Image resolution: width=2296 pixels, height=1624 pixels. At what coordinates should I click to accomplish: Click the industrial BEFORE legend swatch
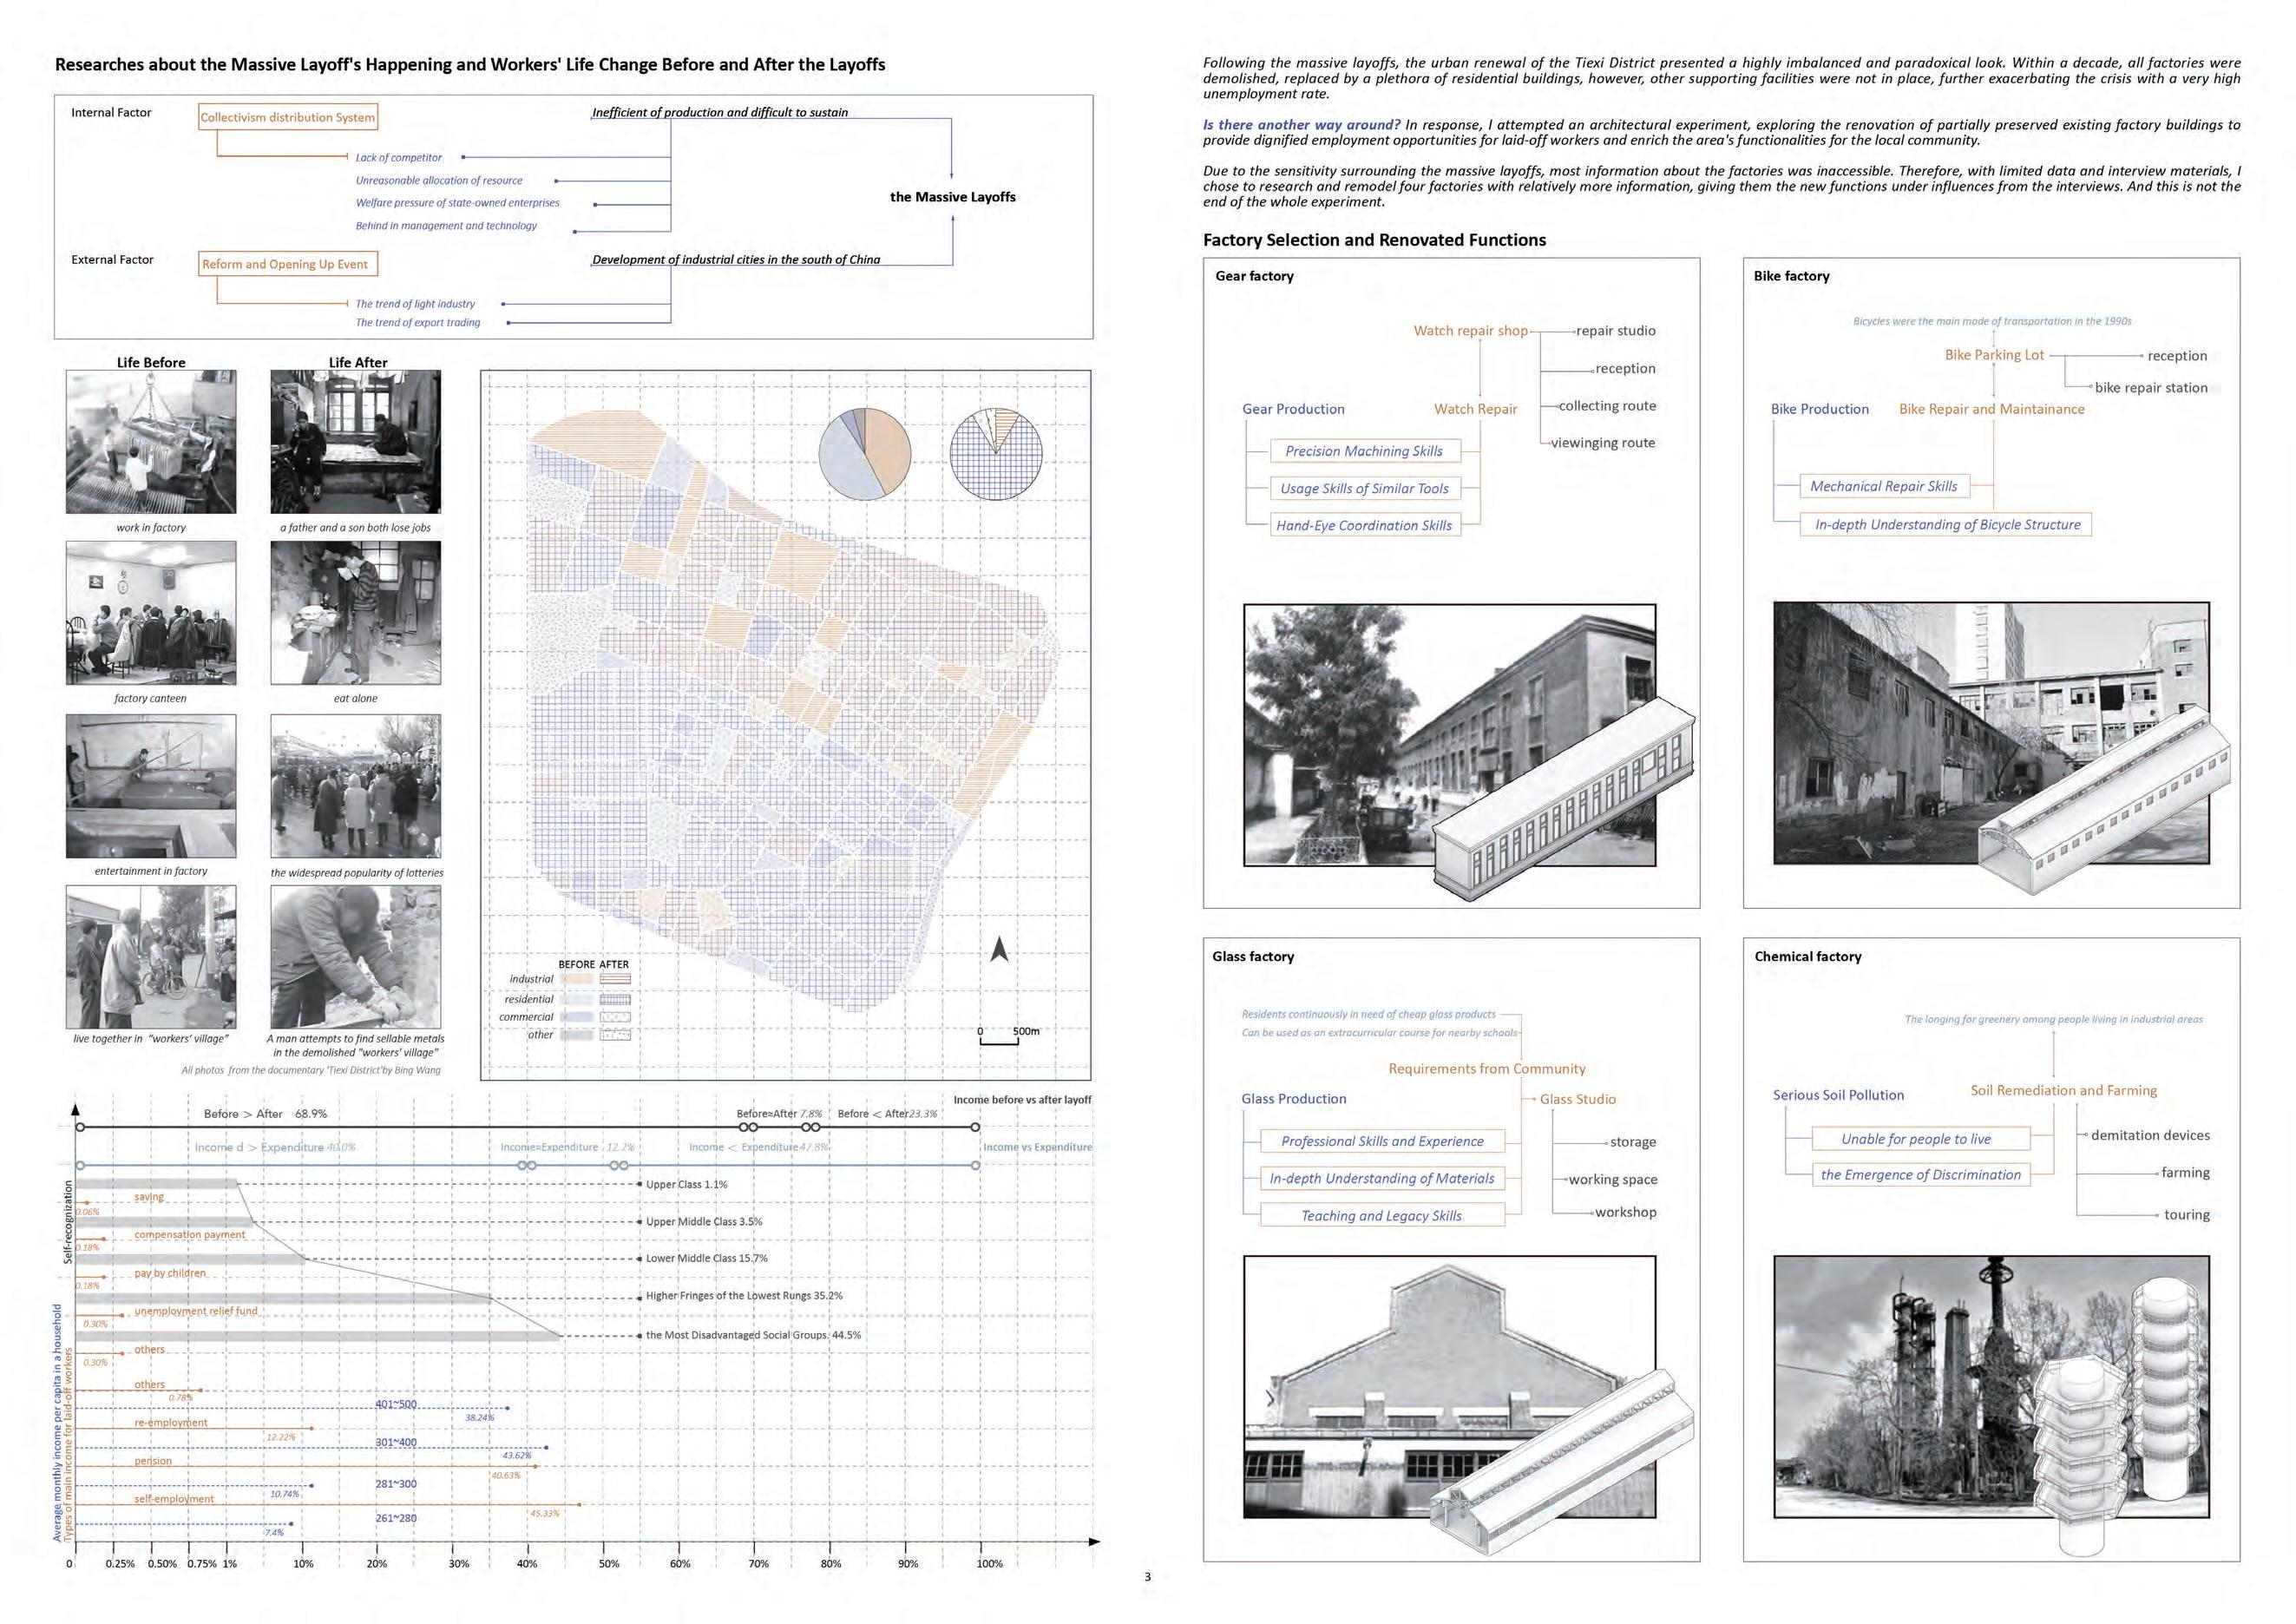577,980
